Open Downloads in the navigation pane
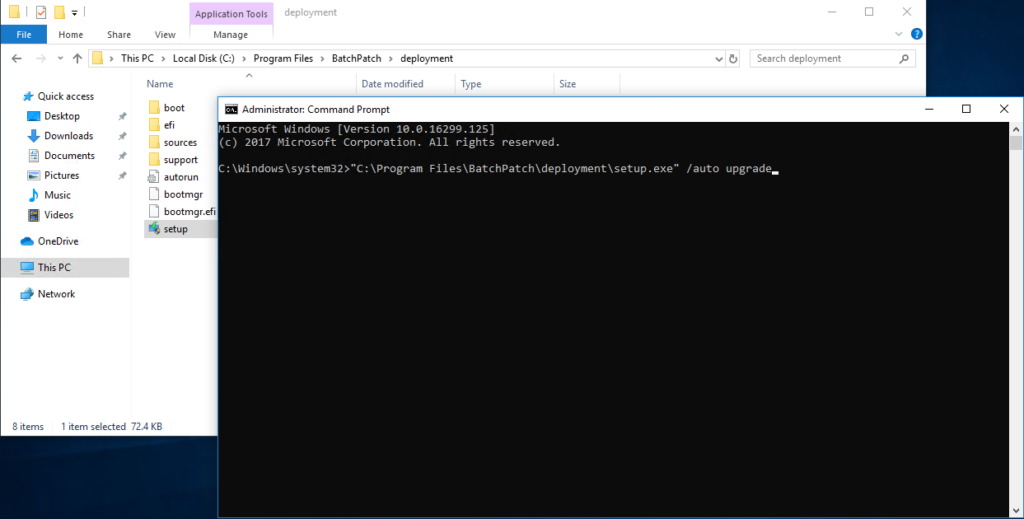The width and height of the screenshot is (1024, 519). pos(69,136)
